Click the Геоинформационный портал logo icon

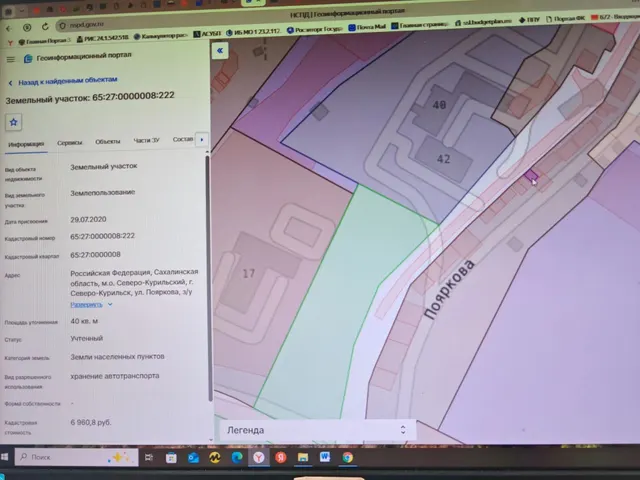[28, 59]
